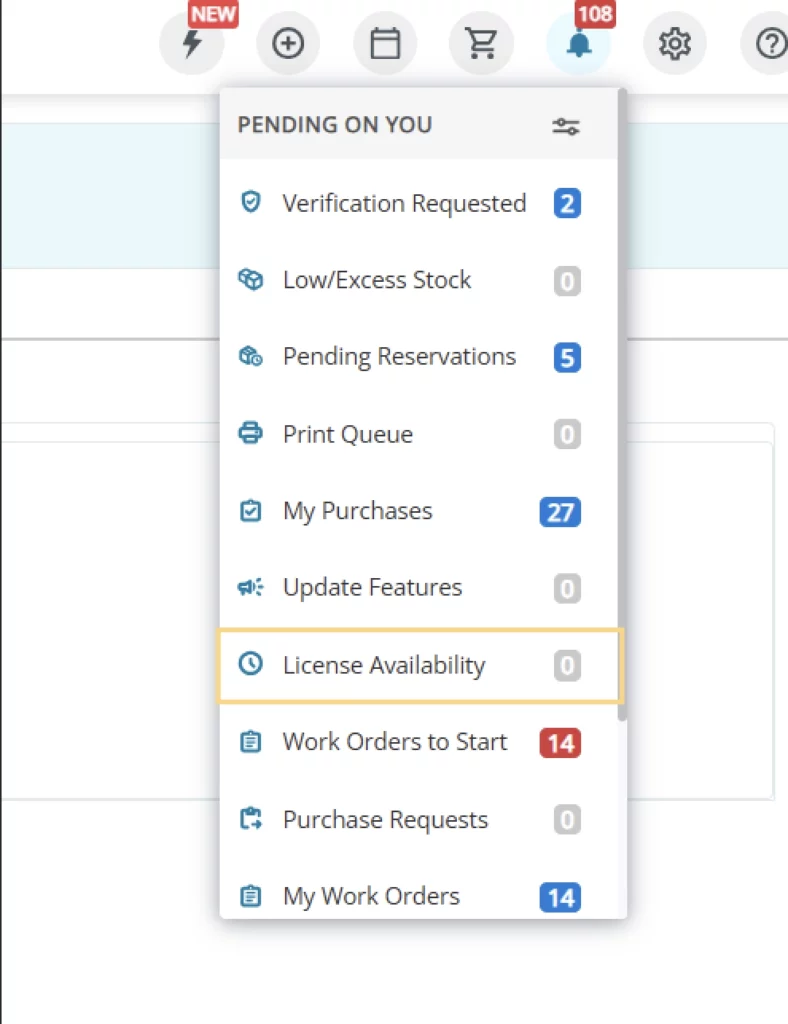Viewport: 788px width, 1024px height.
Task: Click the My Purchases badge showing 27
Action: point(560,512)
